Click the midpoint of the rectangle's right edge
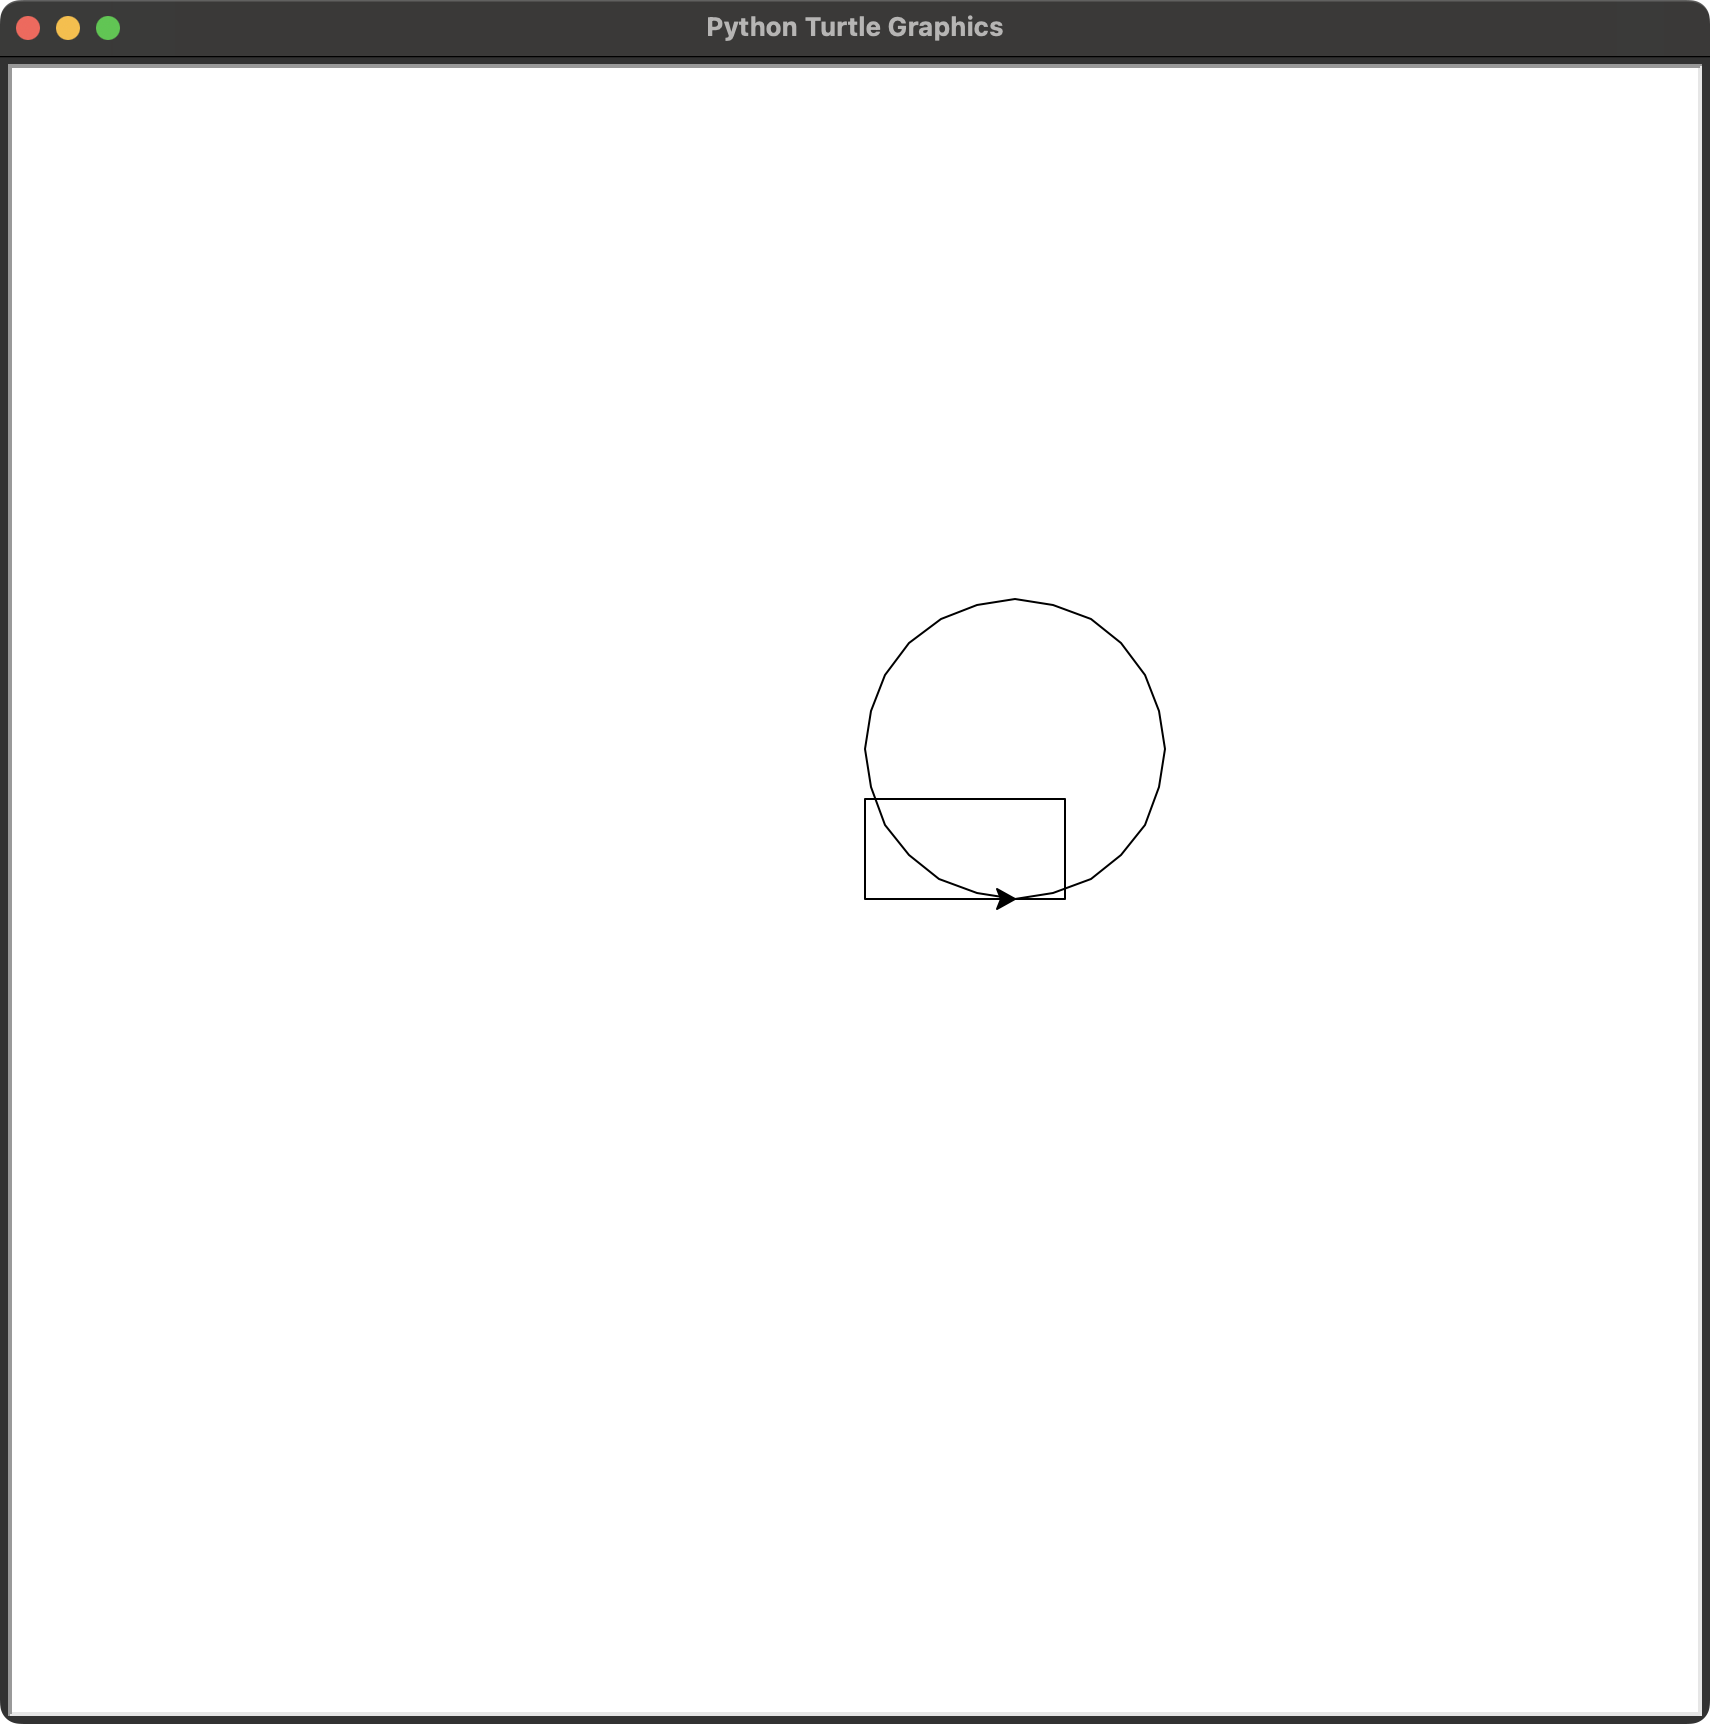 click(x=1065, y=849)
